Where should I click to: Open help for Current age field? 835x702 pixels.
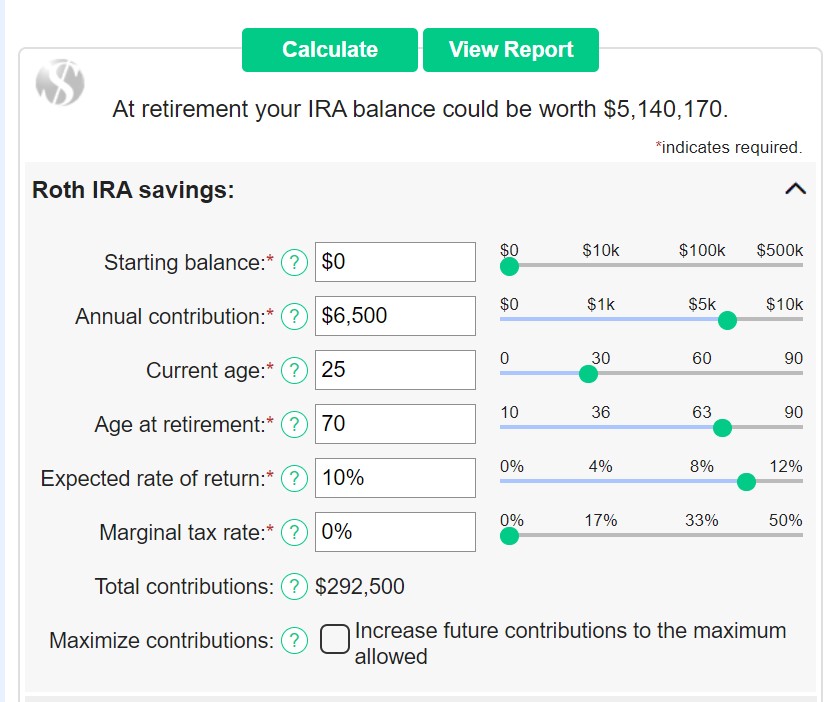[293, 370]
